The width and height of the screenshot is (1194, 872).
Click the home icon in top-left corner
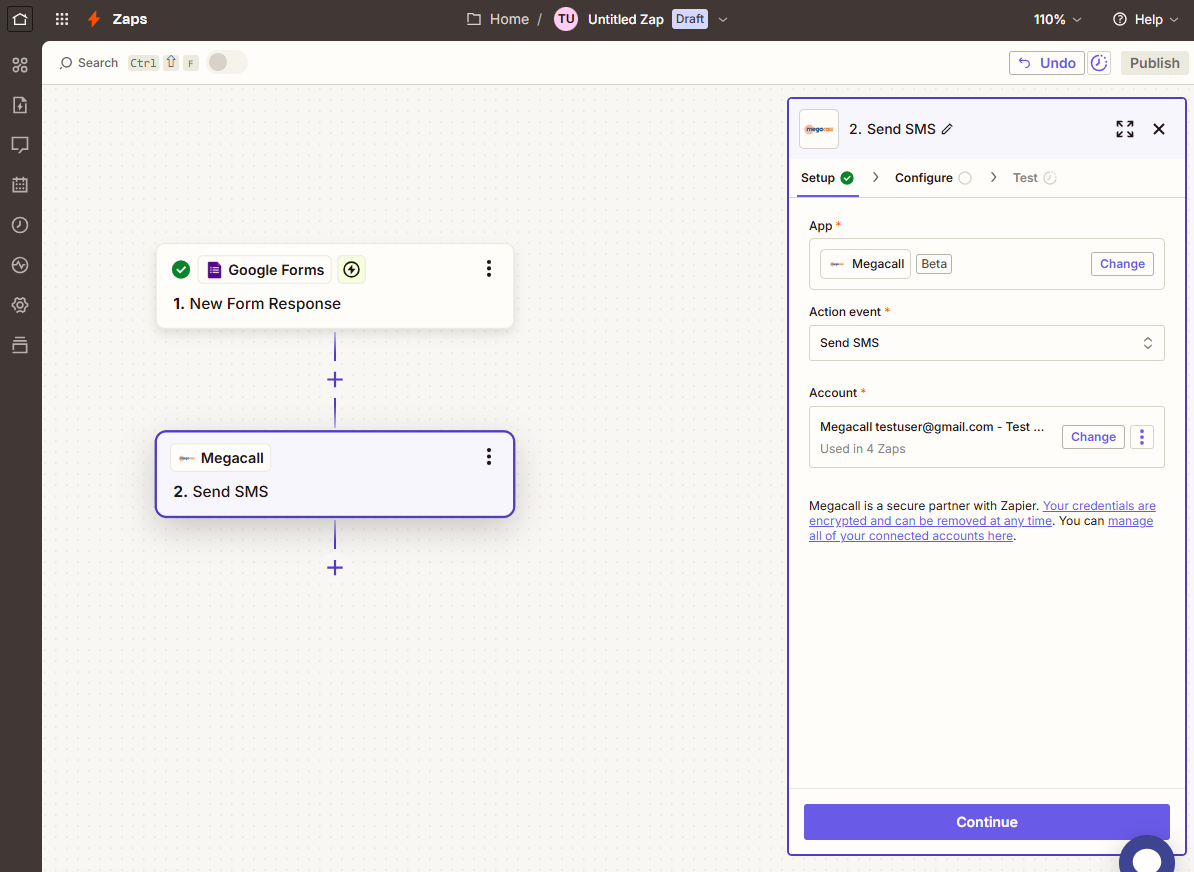click(20, 19)
